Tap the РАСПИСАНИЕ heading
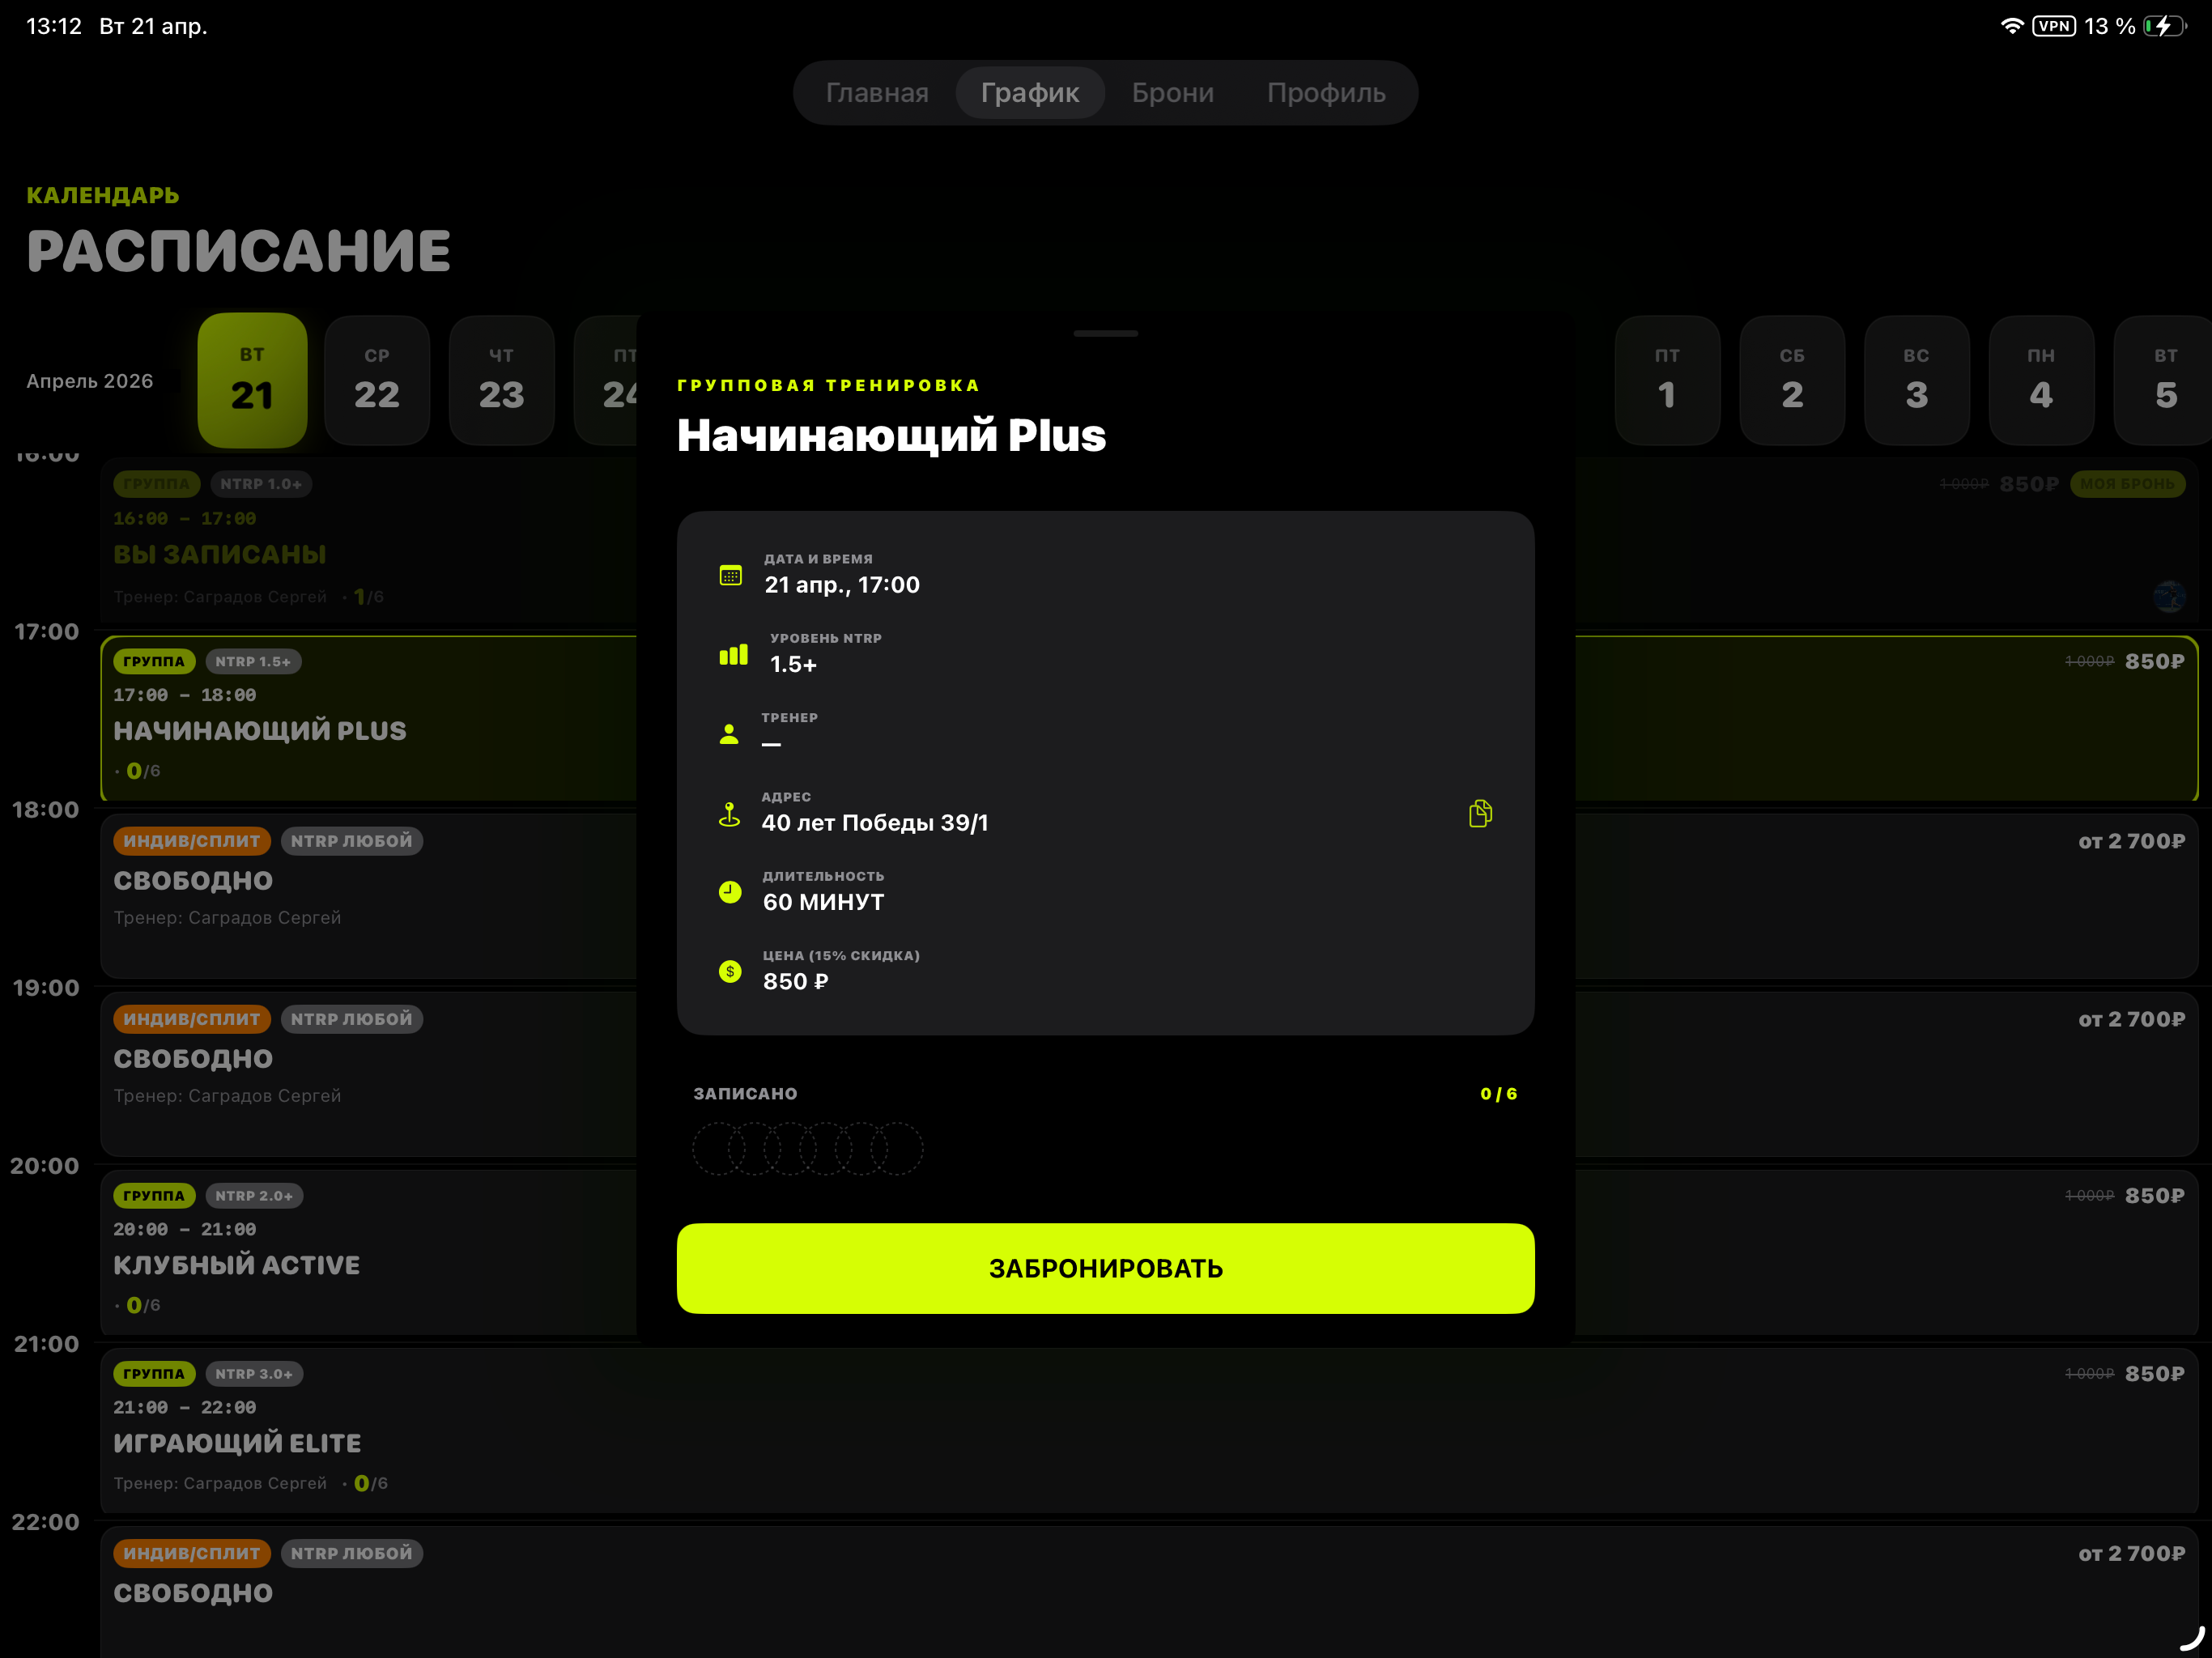This screenshot has width=2212, height=1658. tap(238, 250)
